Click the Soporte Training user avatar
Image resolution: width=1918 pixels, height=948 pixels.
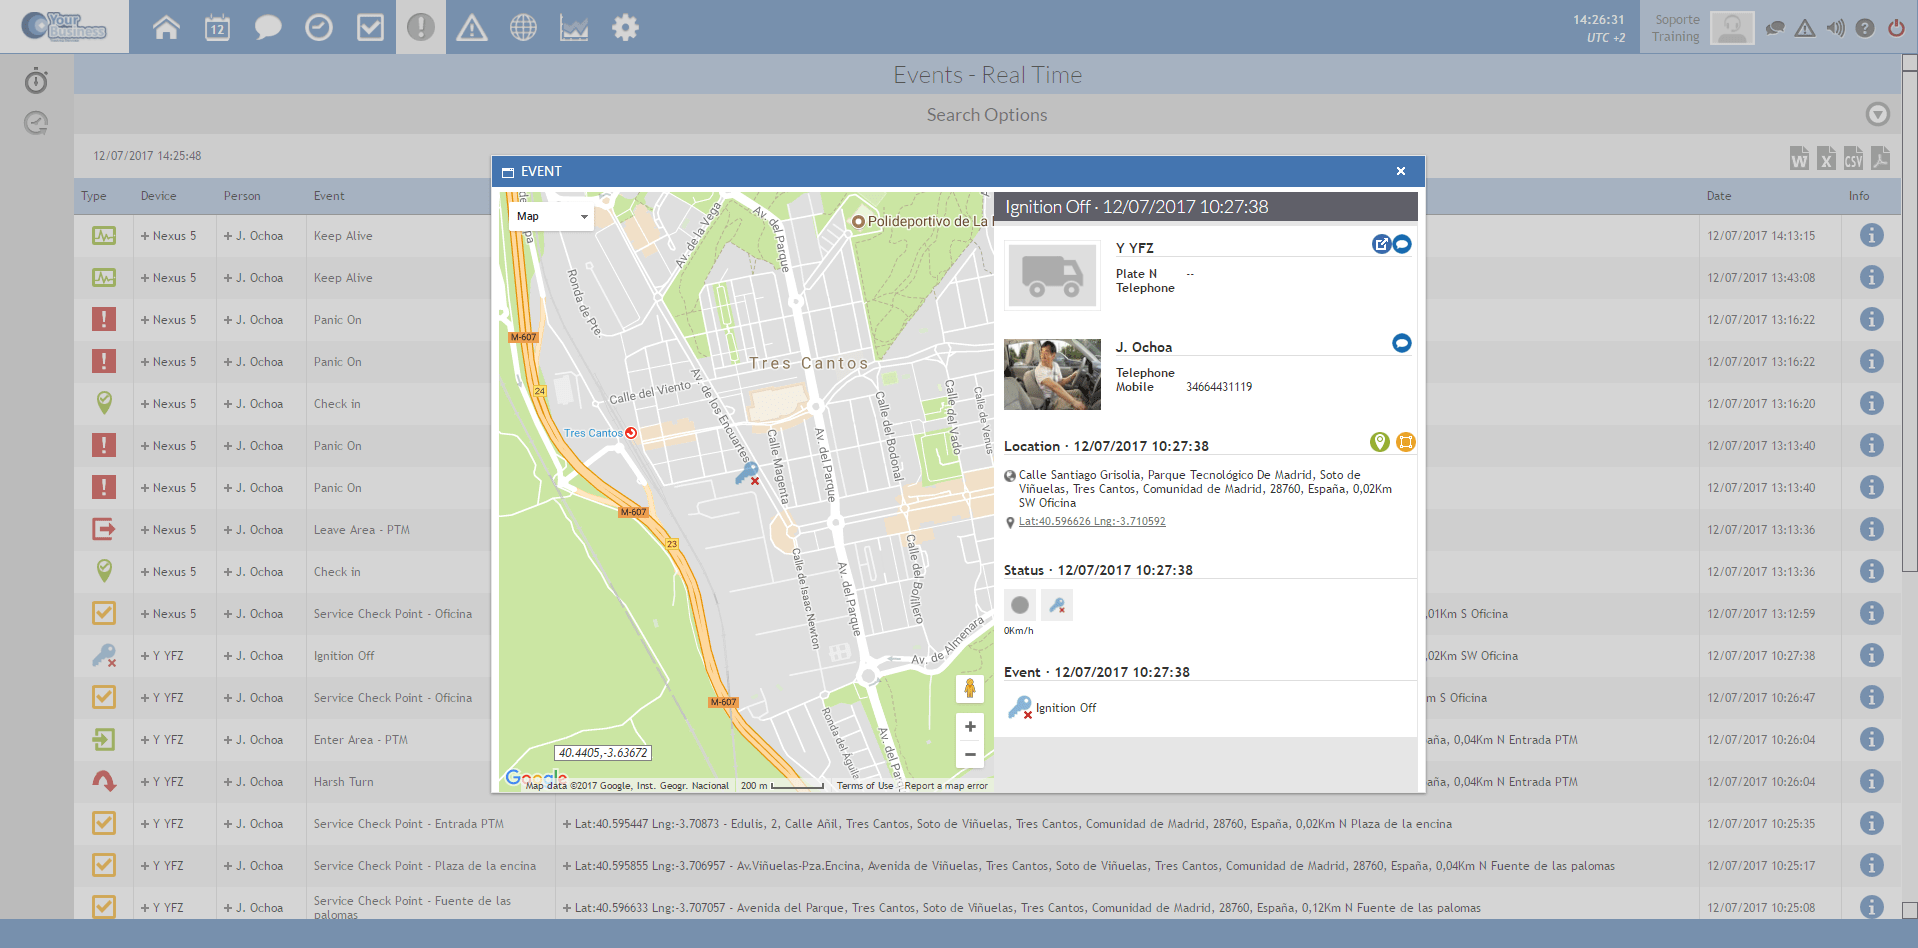click(1732, 27)
